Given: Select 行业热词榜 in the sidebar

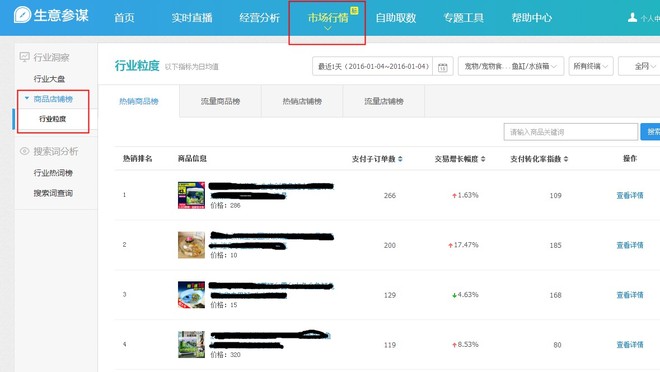Looking at the screenshot, I should (x=53, y=173).
